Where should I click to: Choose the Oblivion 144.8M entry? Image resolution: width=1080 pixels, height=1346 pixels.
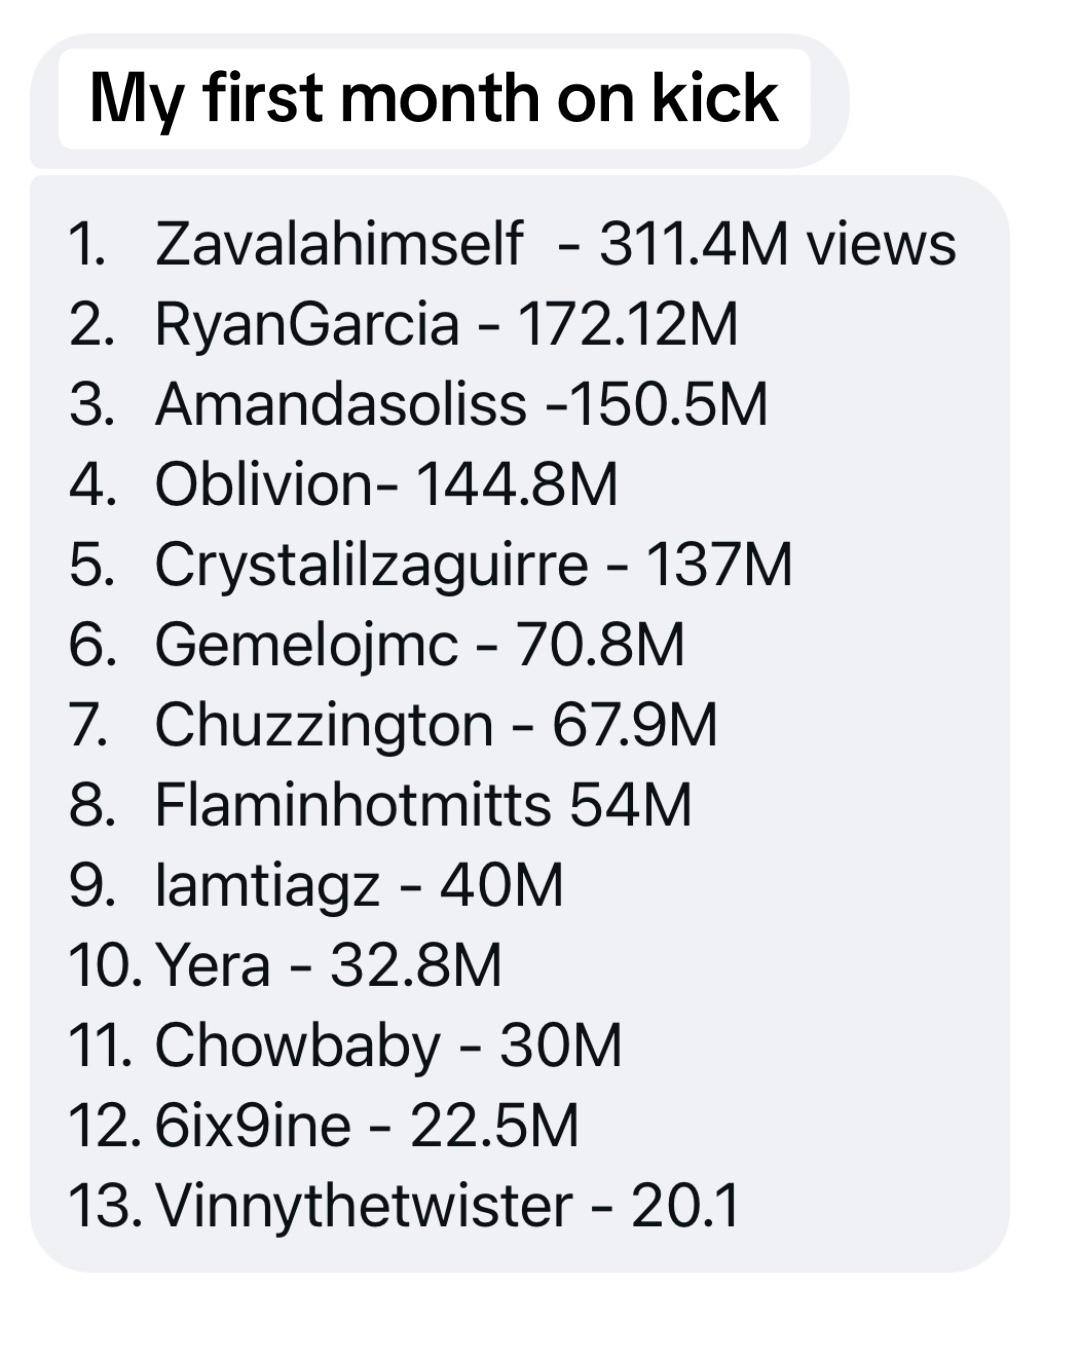pos(343,484)
